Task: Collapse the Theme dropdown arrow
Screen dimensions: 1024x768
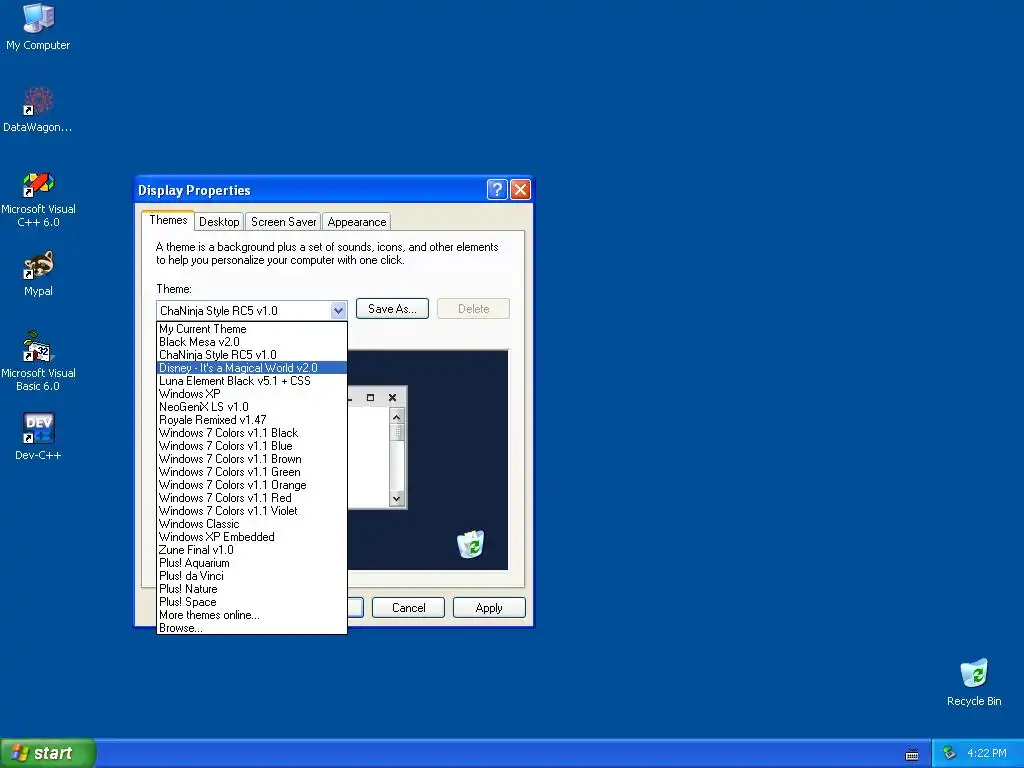Action: click(x=338, y=310)
